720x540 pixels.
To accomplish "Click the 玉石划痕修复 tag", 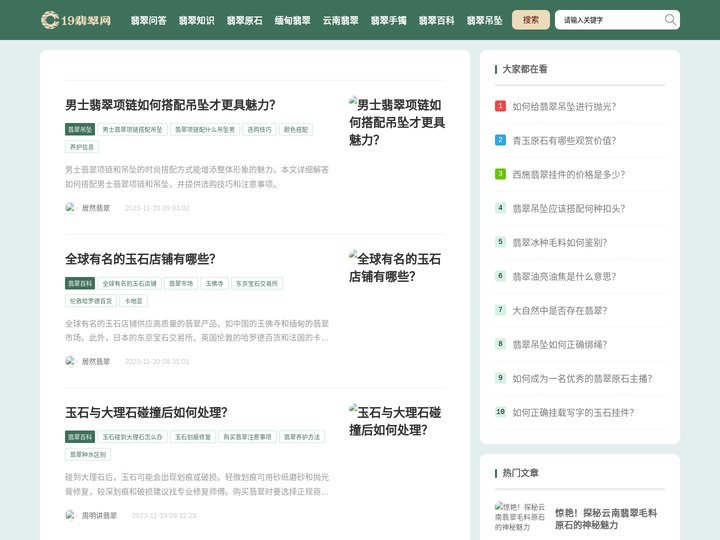I will (193, 437).
